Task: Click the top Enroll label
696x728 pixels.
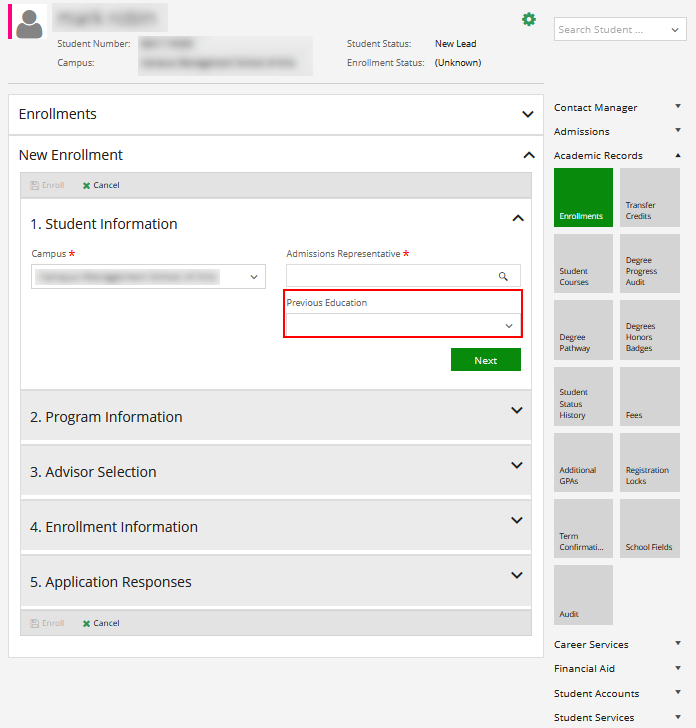Action: pos(53,185)
